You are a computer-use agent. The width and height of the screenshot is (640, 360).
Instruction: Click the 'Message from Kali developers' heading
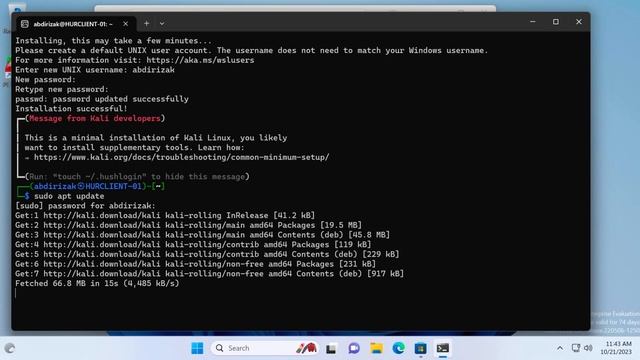[x=95, y=118]
